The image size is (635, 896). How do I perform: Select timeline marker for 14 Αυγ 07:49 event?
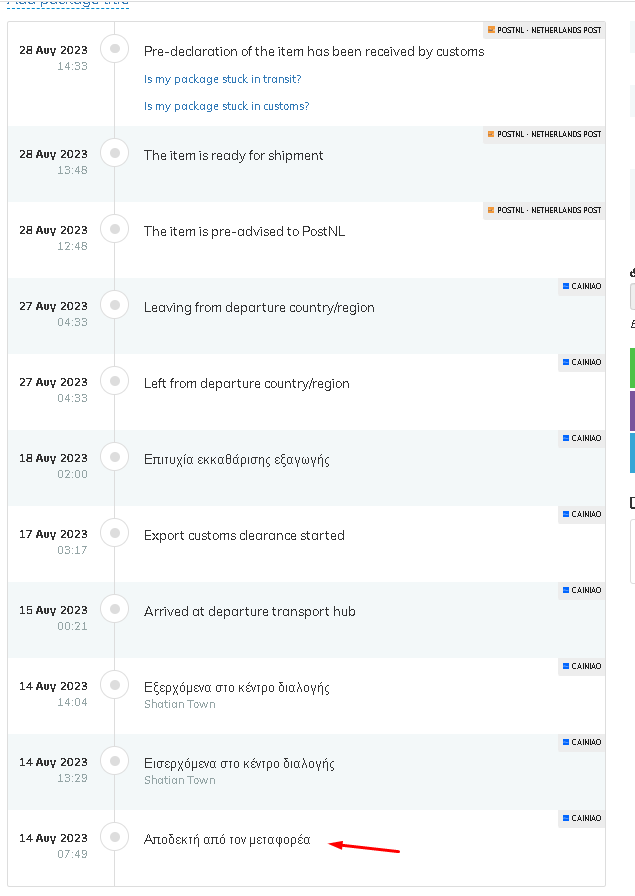[115, 837]
